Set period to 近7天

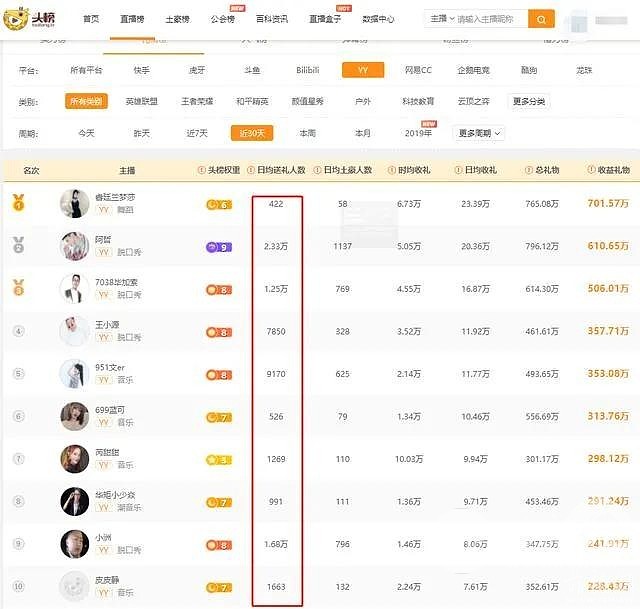click(197, 133)
